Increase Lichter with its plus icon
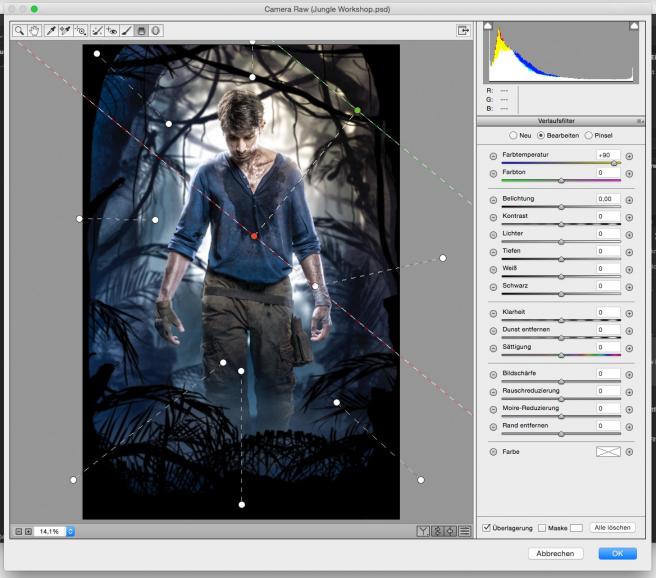 click(629, 235)
